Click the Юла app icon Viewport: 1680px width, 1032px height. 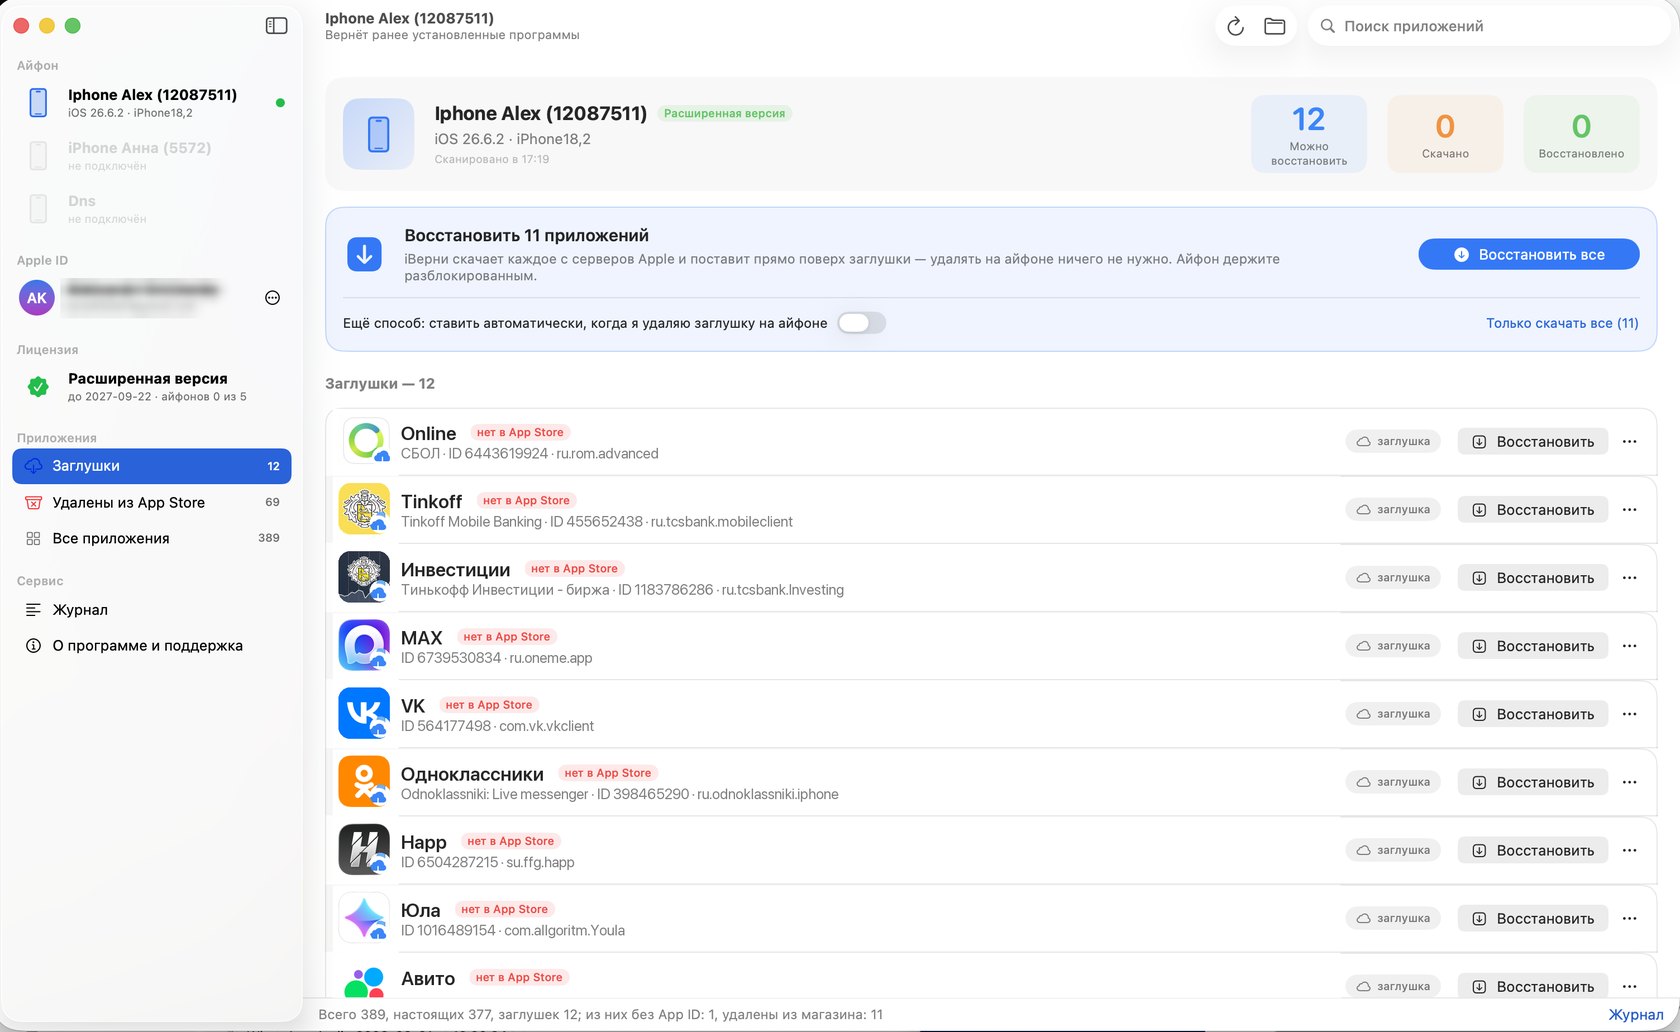pyautogui.click(x=364, y=917)
